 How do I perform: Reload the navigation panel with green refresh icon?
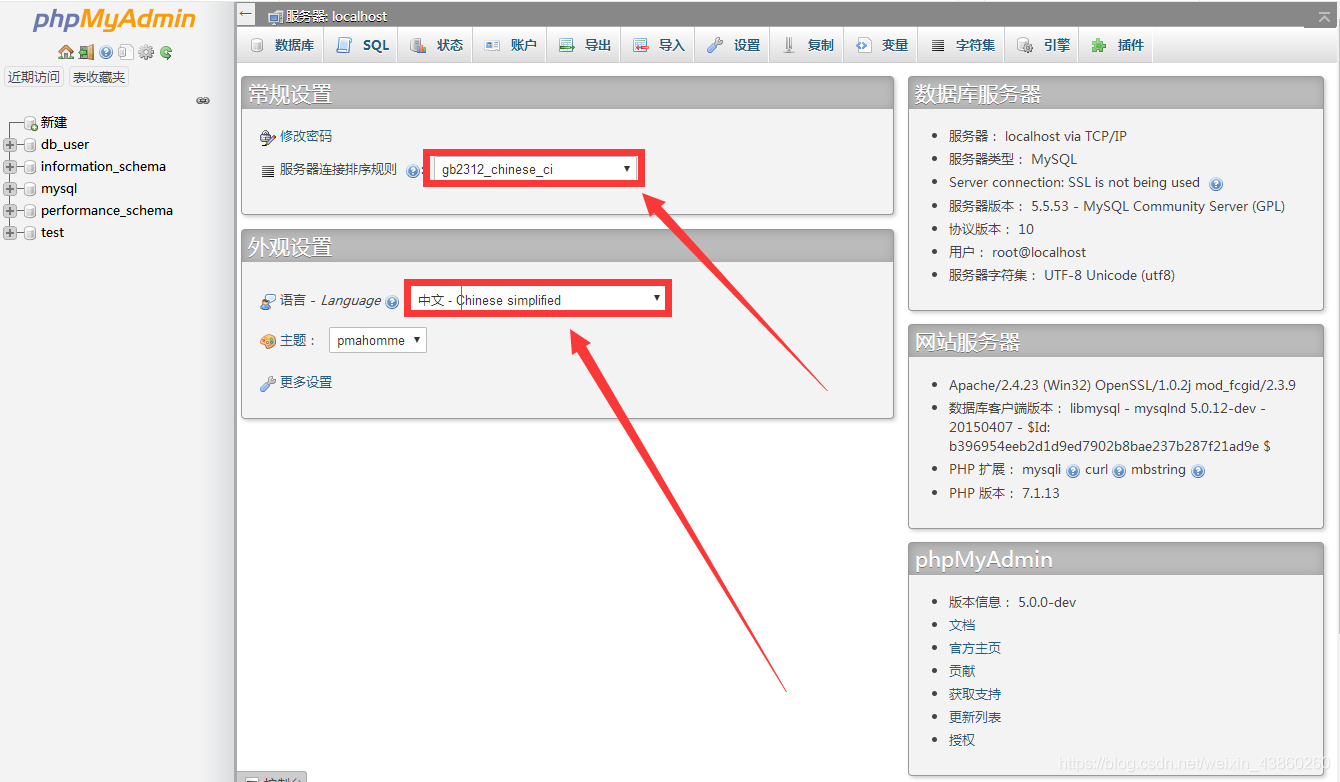coord(166,52)
